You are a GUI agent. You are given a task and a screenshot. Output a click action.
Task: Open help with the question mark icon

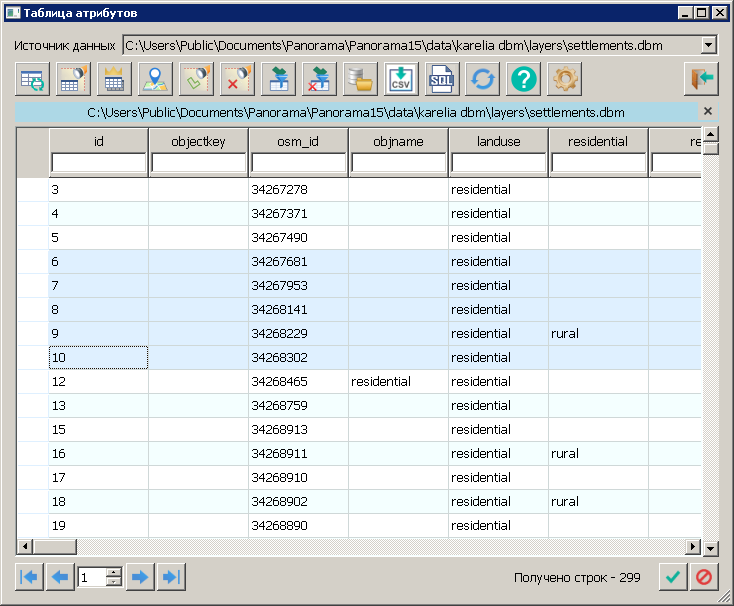(524, 78)
